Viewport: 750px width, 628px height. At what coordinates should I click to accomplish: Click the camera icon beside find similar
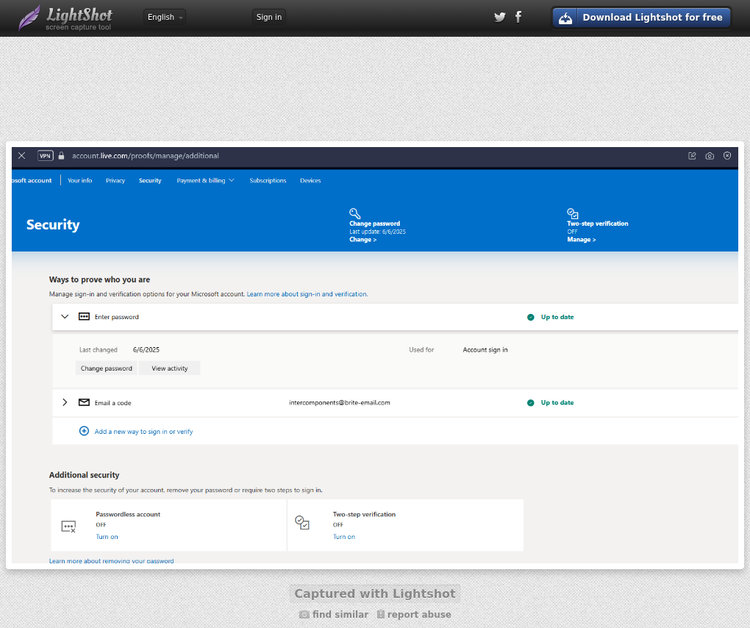coord(304,614)
